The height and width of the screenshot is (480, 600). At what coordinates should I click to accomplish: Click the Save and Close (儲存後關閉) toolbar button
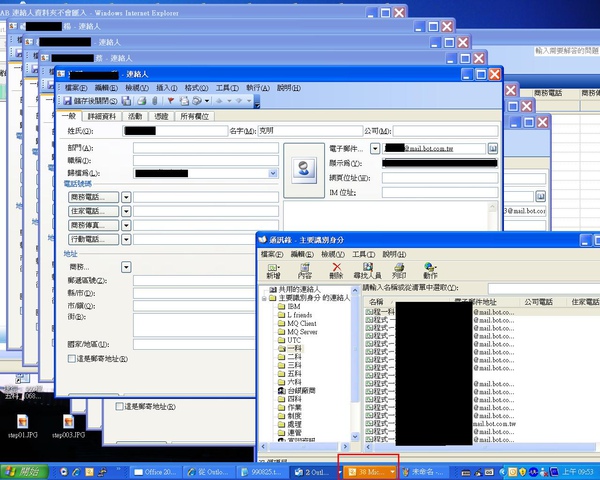coord(90,101)
